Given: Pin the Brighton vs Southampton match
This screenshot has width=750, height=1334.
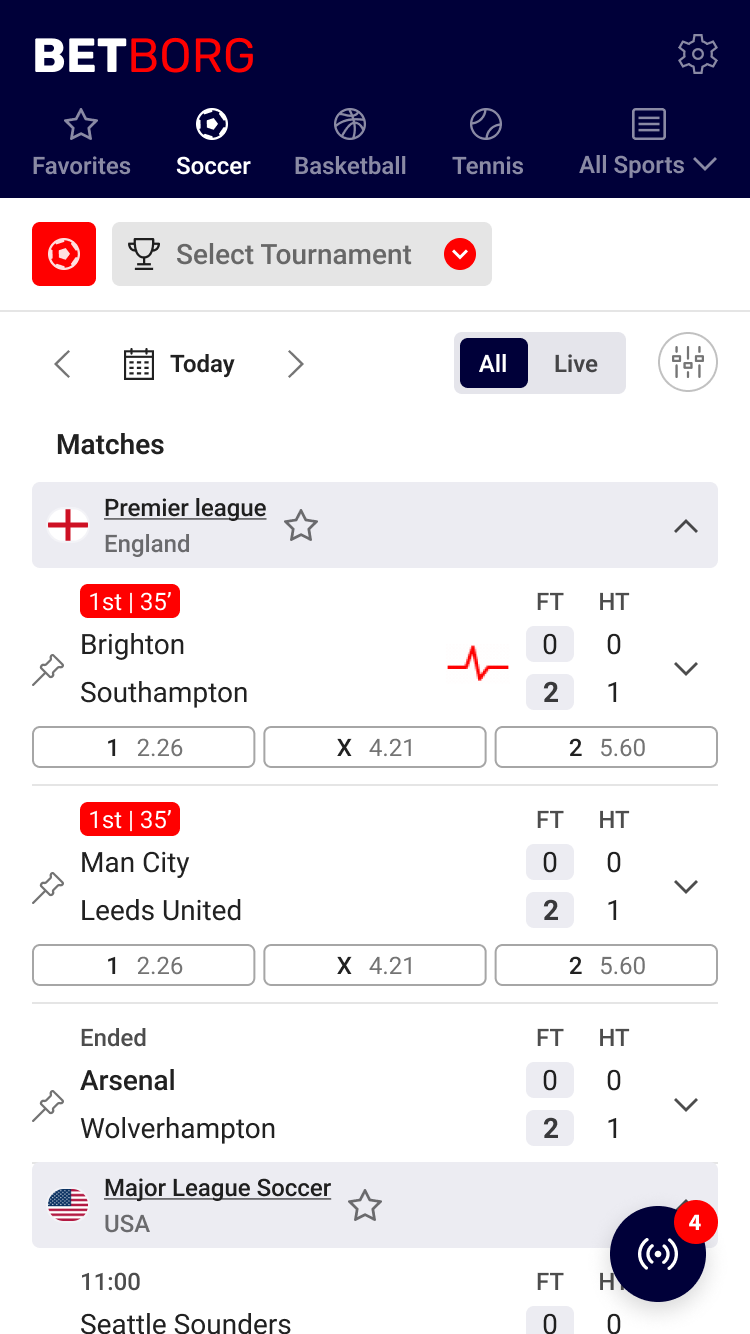Looking at the screenshot, I should coord(48,670).
